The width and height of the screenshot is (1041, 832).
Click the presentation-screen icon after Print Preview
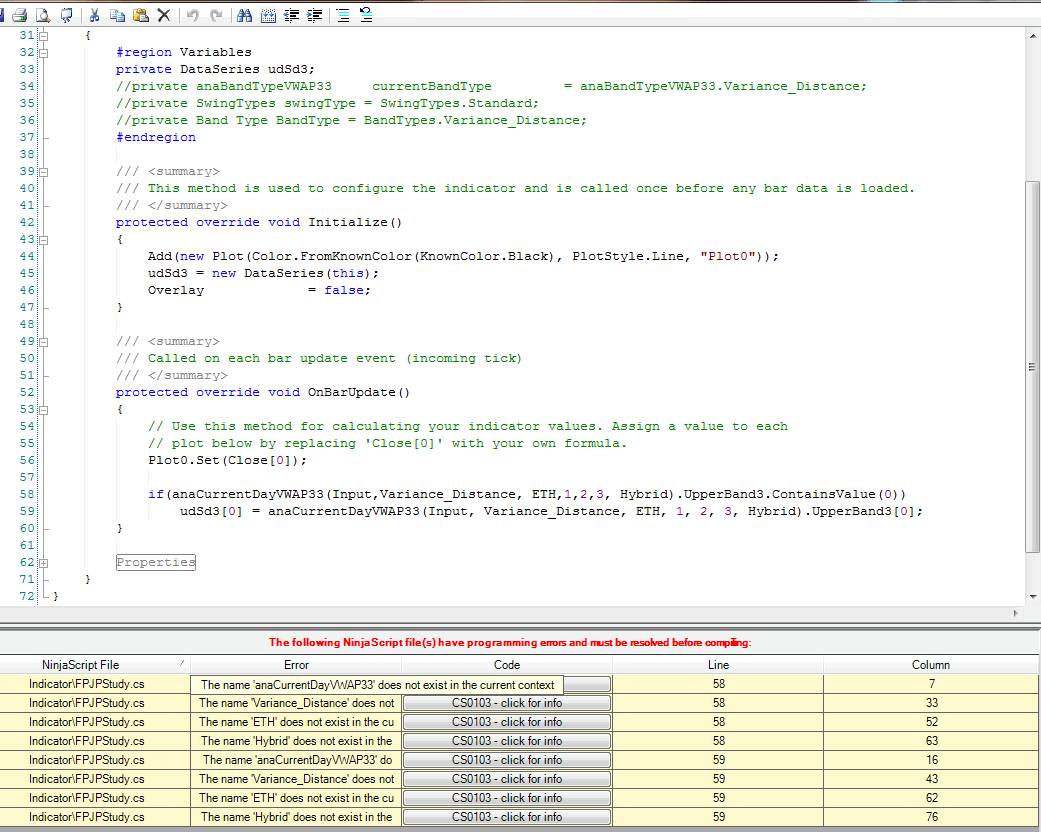pyautogui.click(x=66, y=15)
